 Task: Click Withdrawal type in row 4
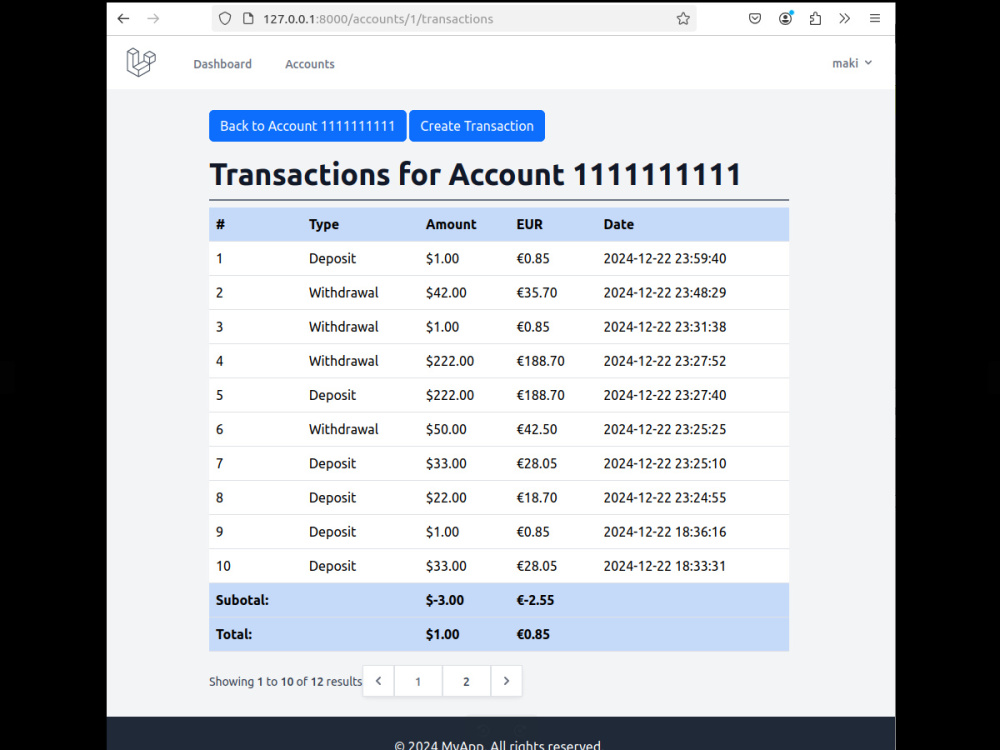(343, 361)
